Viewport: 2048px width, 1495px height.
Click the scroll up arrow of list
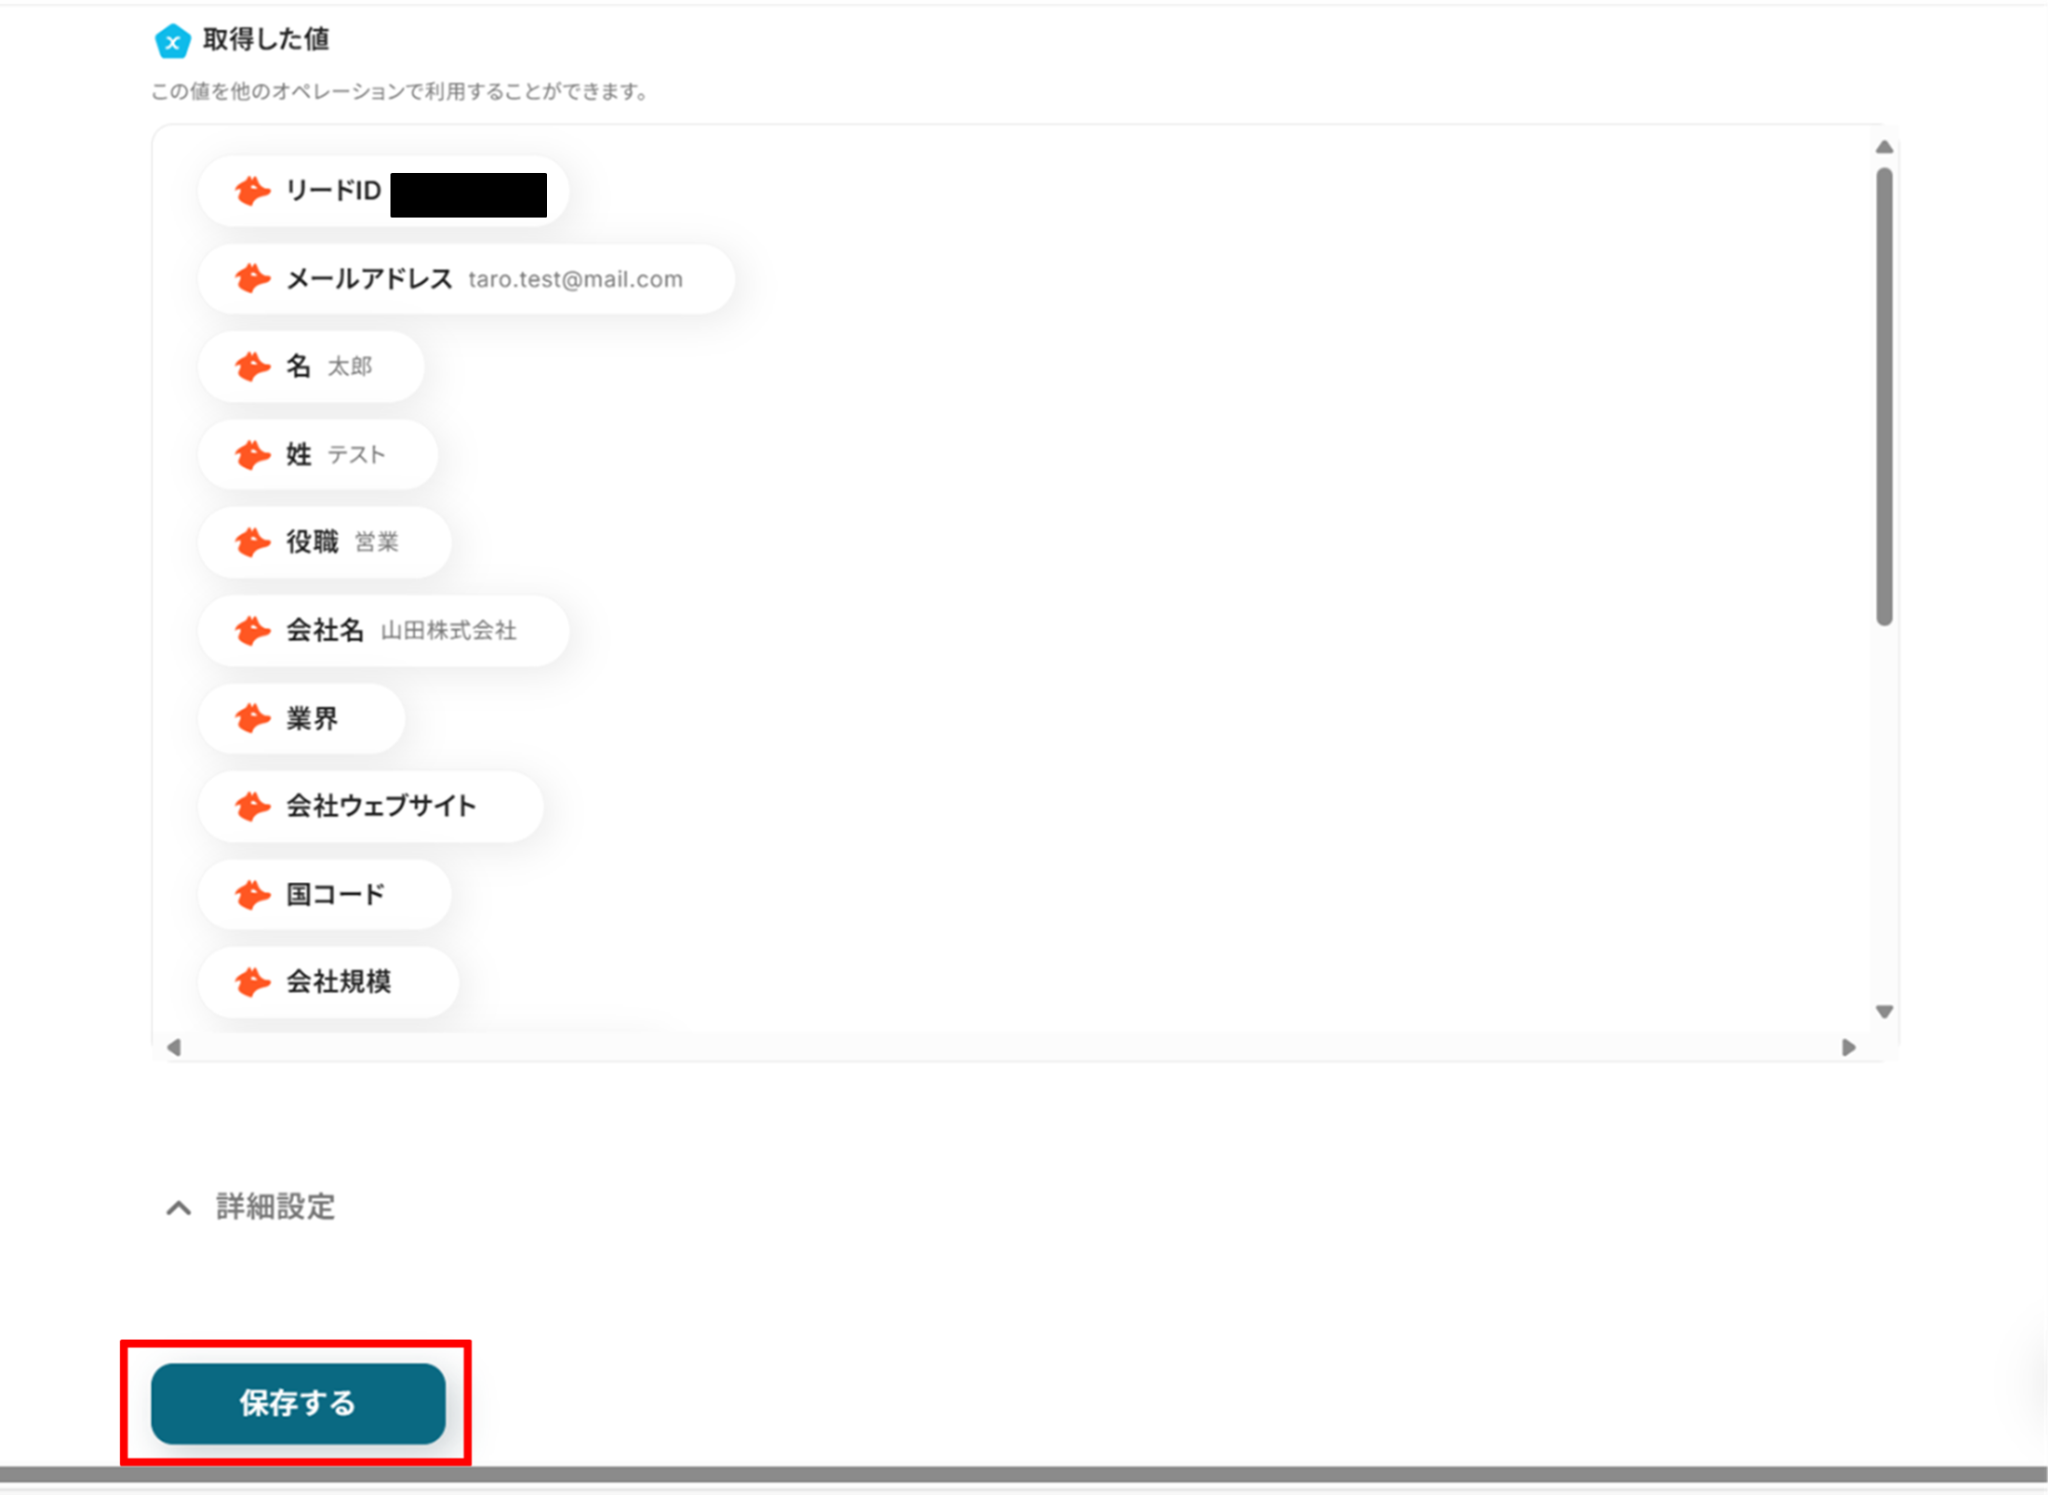(1884, 147)
